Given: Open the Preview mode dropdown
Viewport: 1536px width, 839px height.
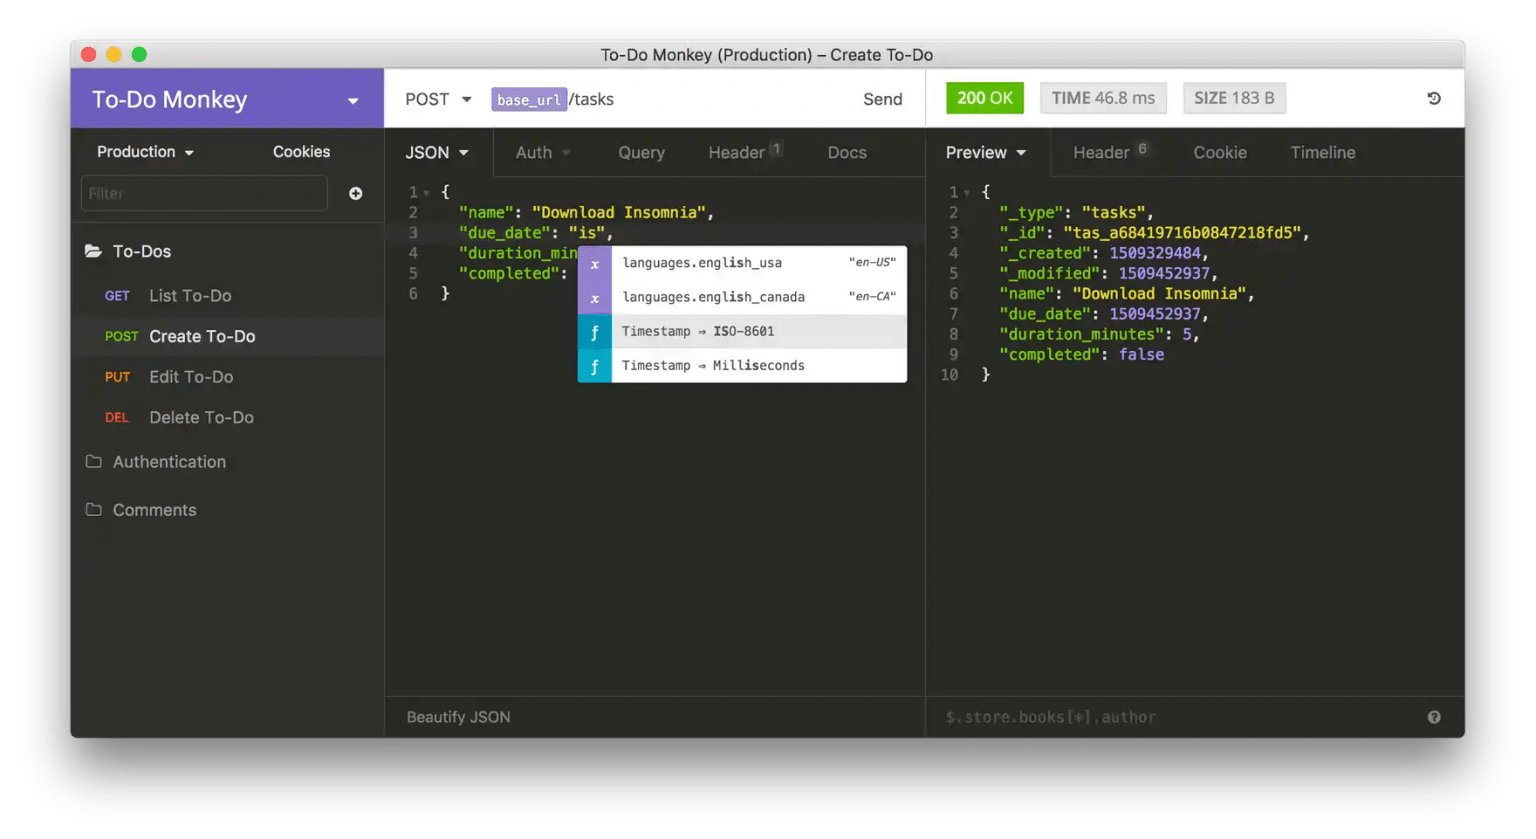Looking at the screenshot, I should point(986,152).
